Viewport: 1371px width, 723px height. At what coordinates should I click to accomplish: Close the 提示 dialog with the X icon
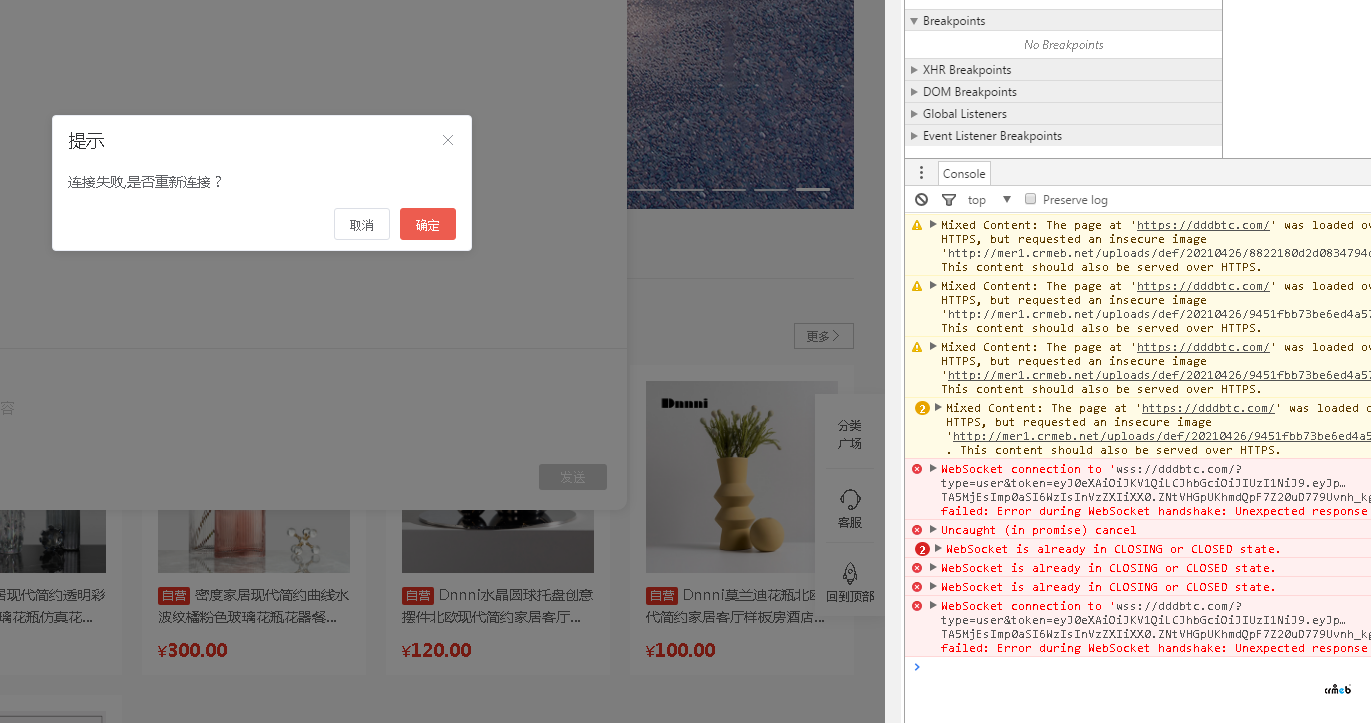448,140
